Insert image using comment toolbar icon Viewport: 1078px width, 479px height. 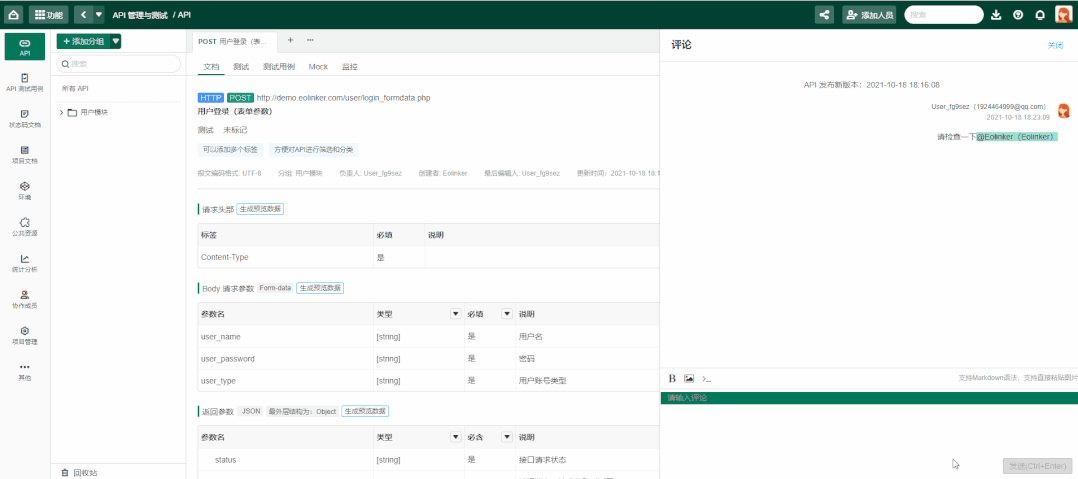(689, 379)
